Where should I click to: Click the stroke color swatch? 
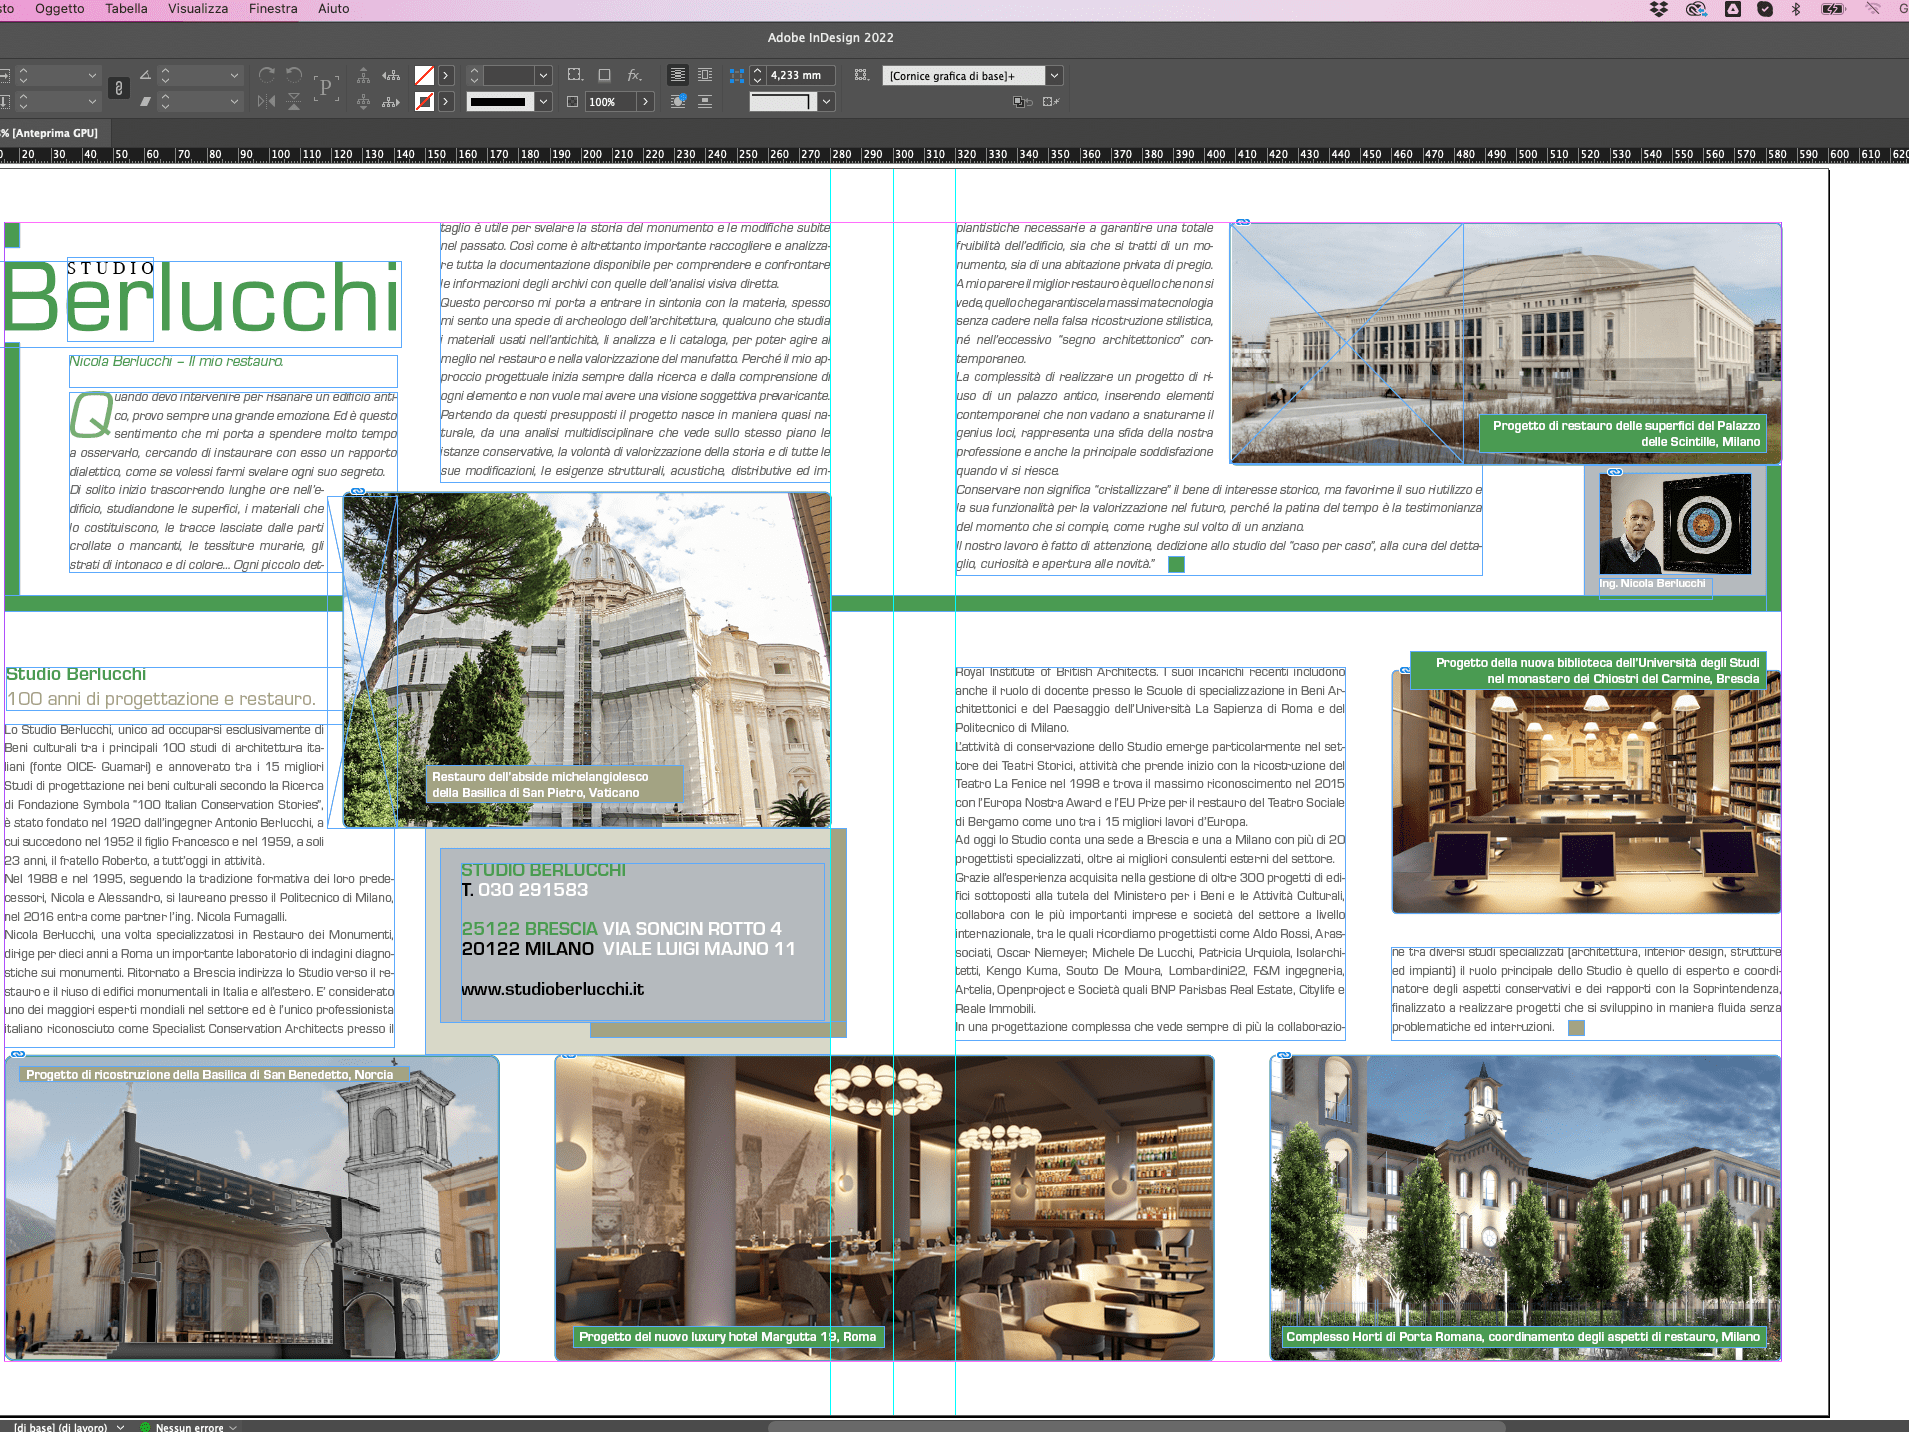coord(424,101)
